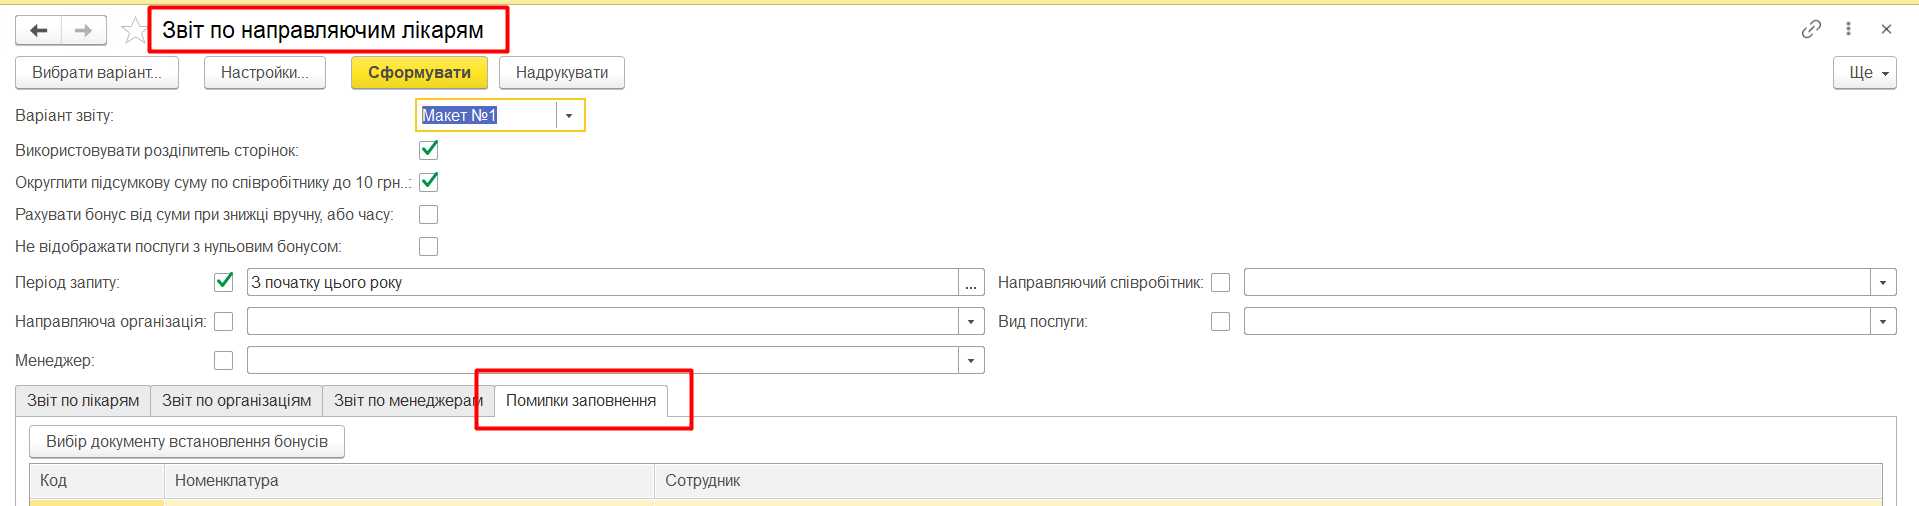Open period selection ellipsis button
Image resolution: width=1919 pixels, height=506 pixels.
coord(971,283)
